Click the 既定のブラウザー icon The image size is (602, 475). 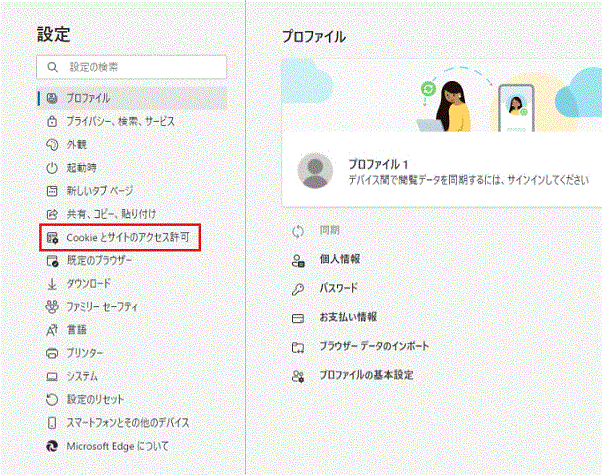52,261
